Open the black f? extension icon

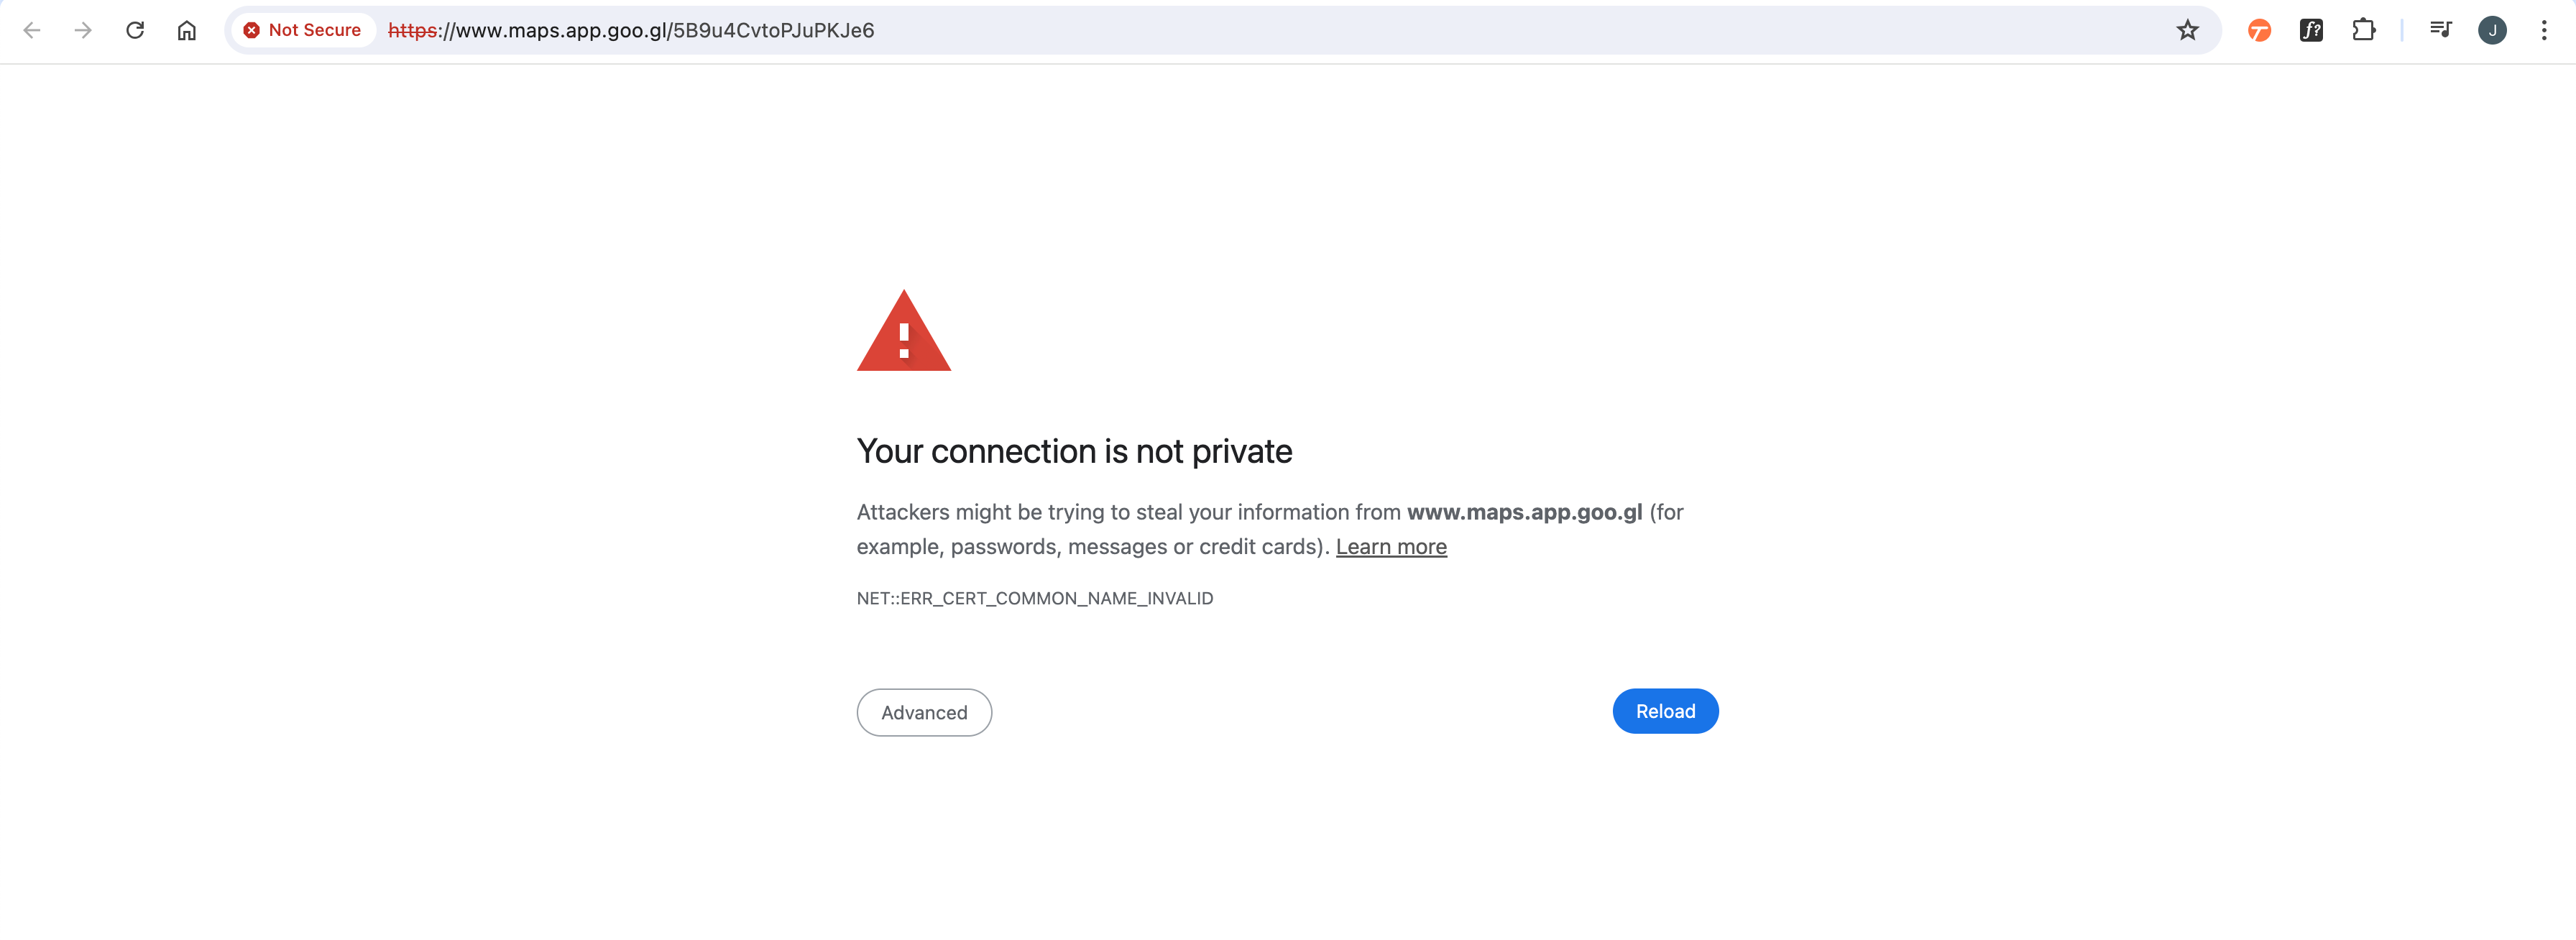(x=2311, y=30)
